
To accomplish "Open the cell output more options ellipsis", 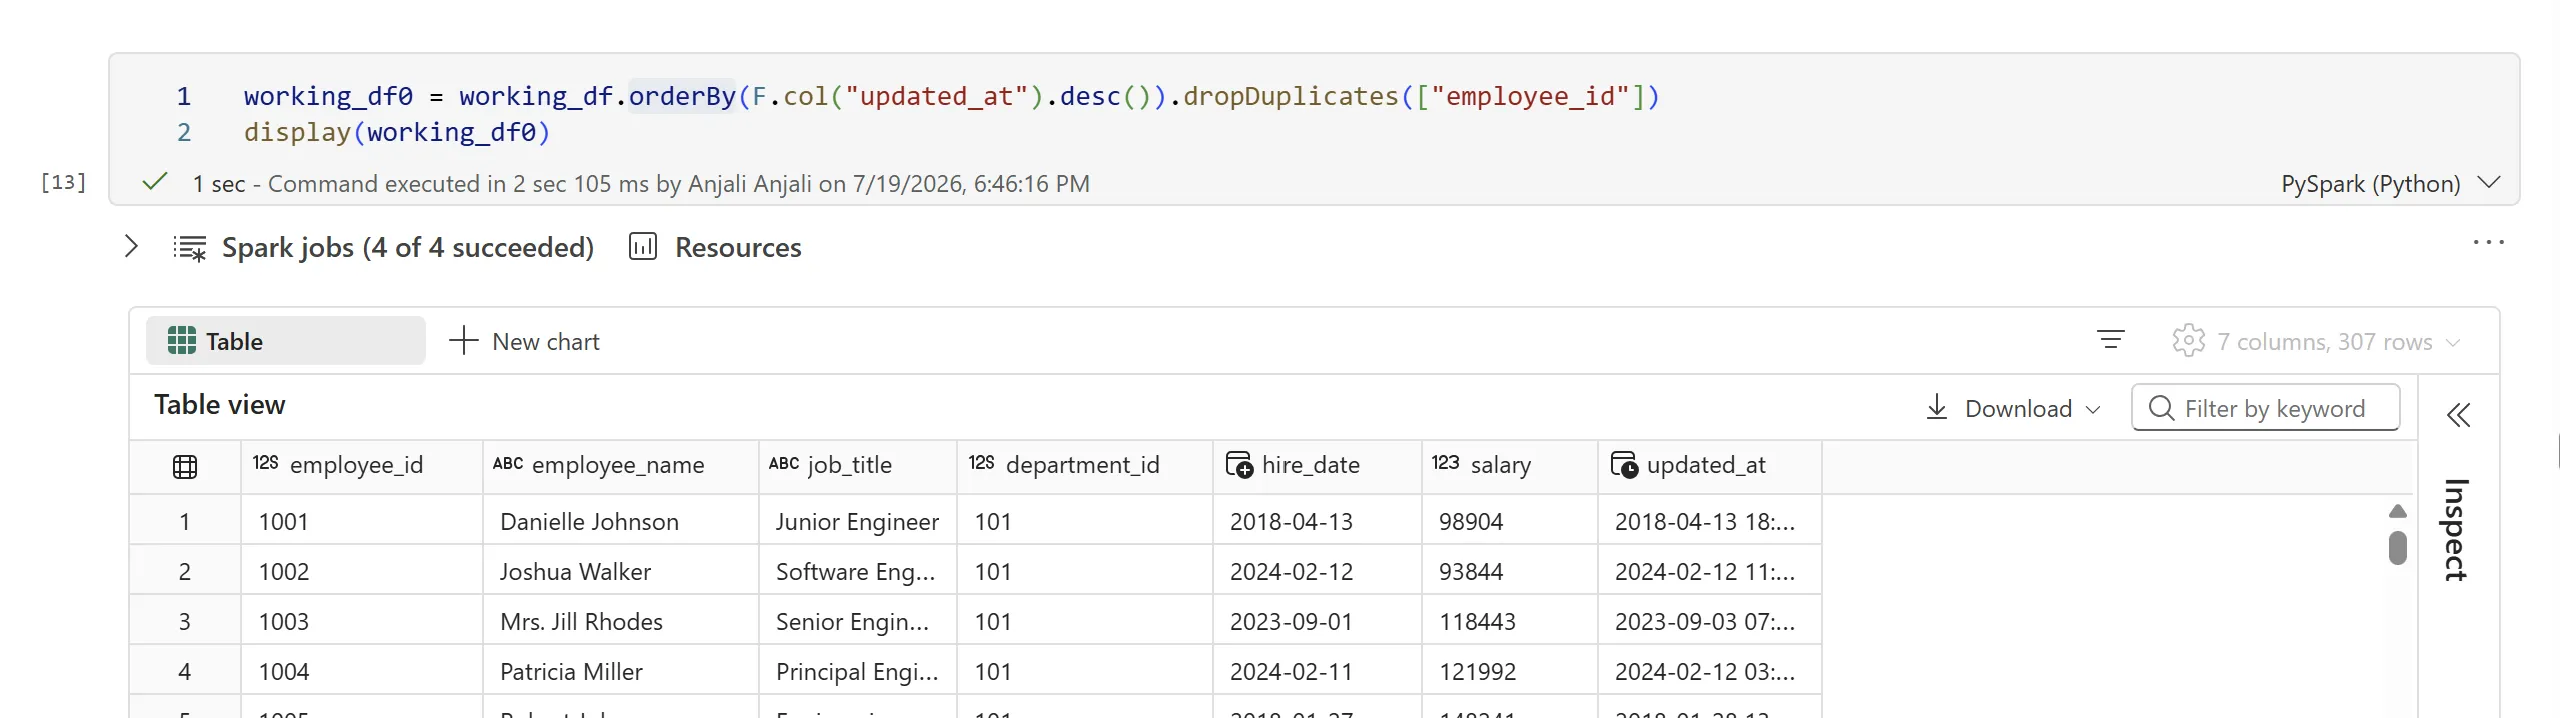I will pos(2488,242).
